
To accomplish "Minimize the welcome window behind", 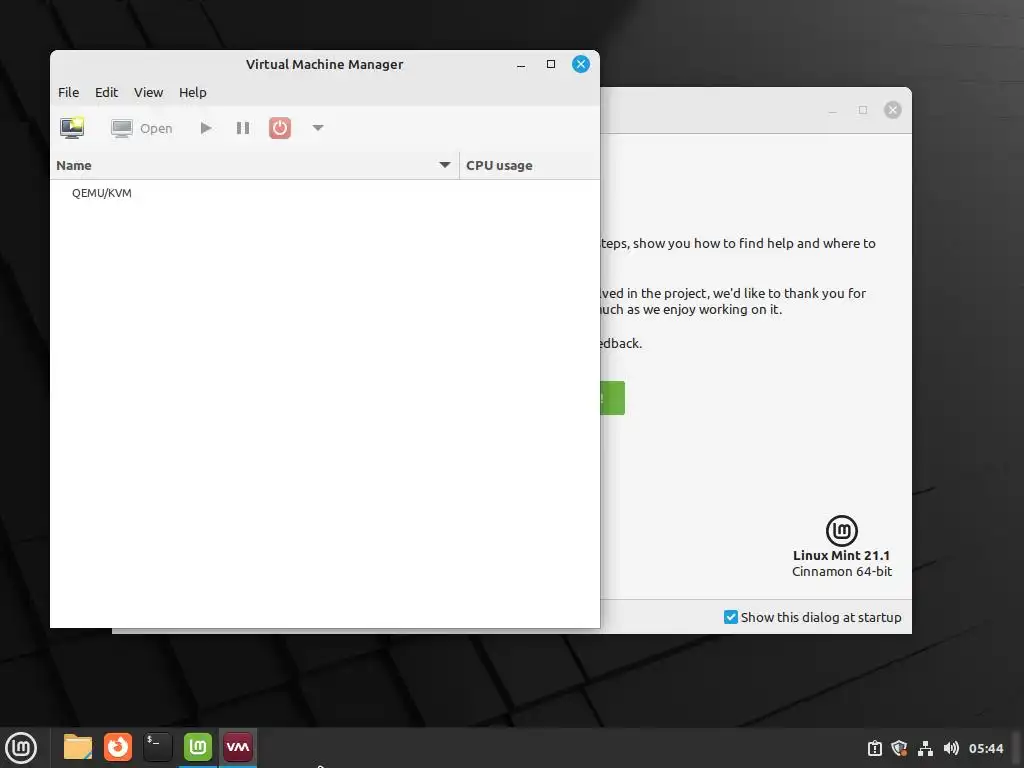I will point(833,110).
